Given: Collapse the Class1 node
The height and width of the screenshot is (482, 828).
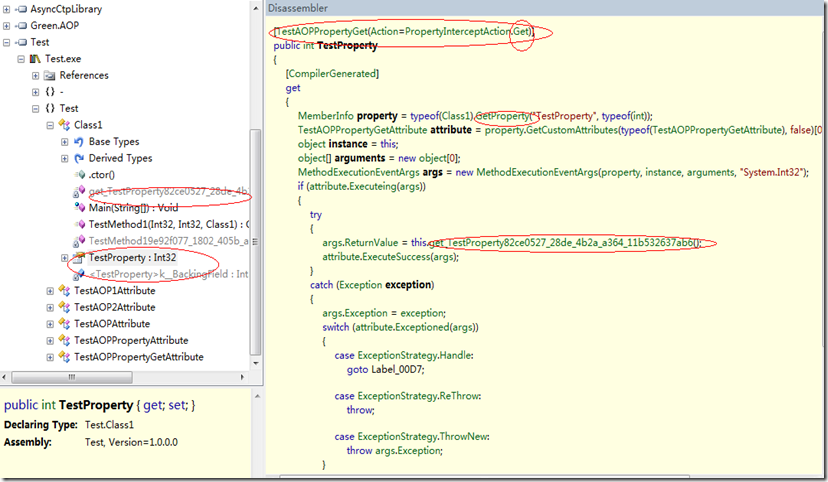Looking at the screenshot, I should (50, 125).
